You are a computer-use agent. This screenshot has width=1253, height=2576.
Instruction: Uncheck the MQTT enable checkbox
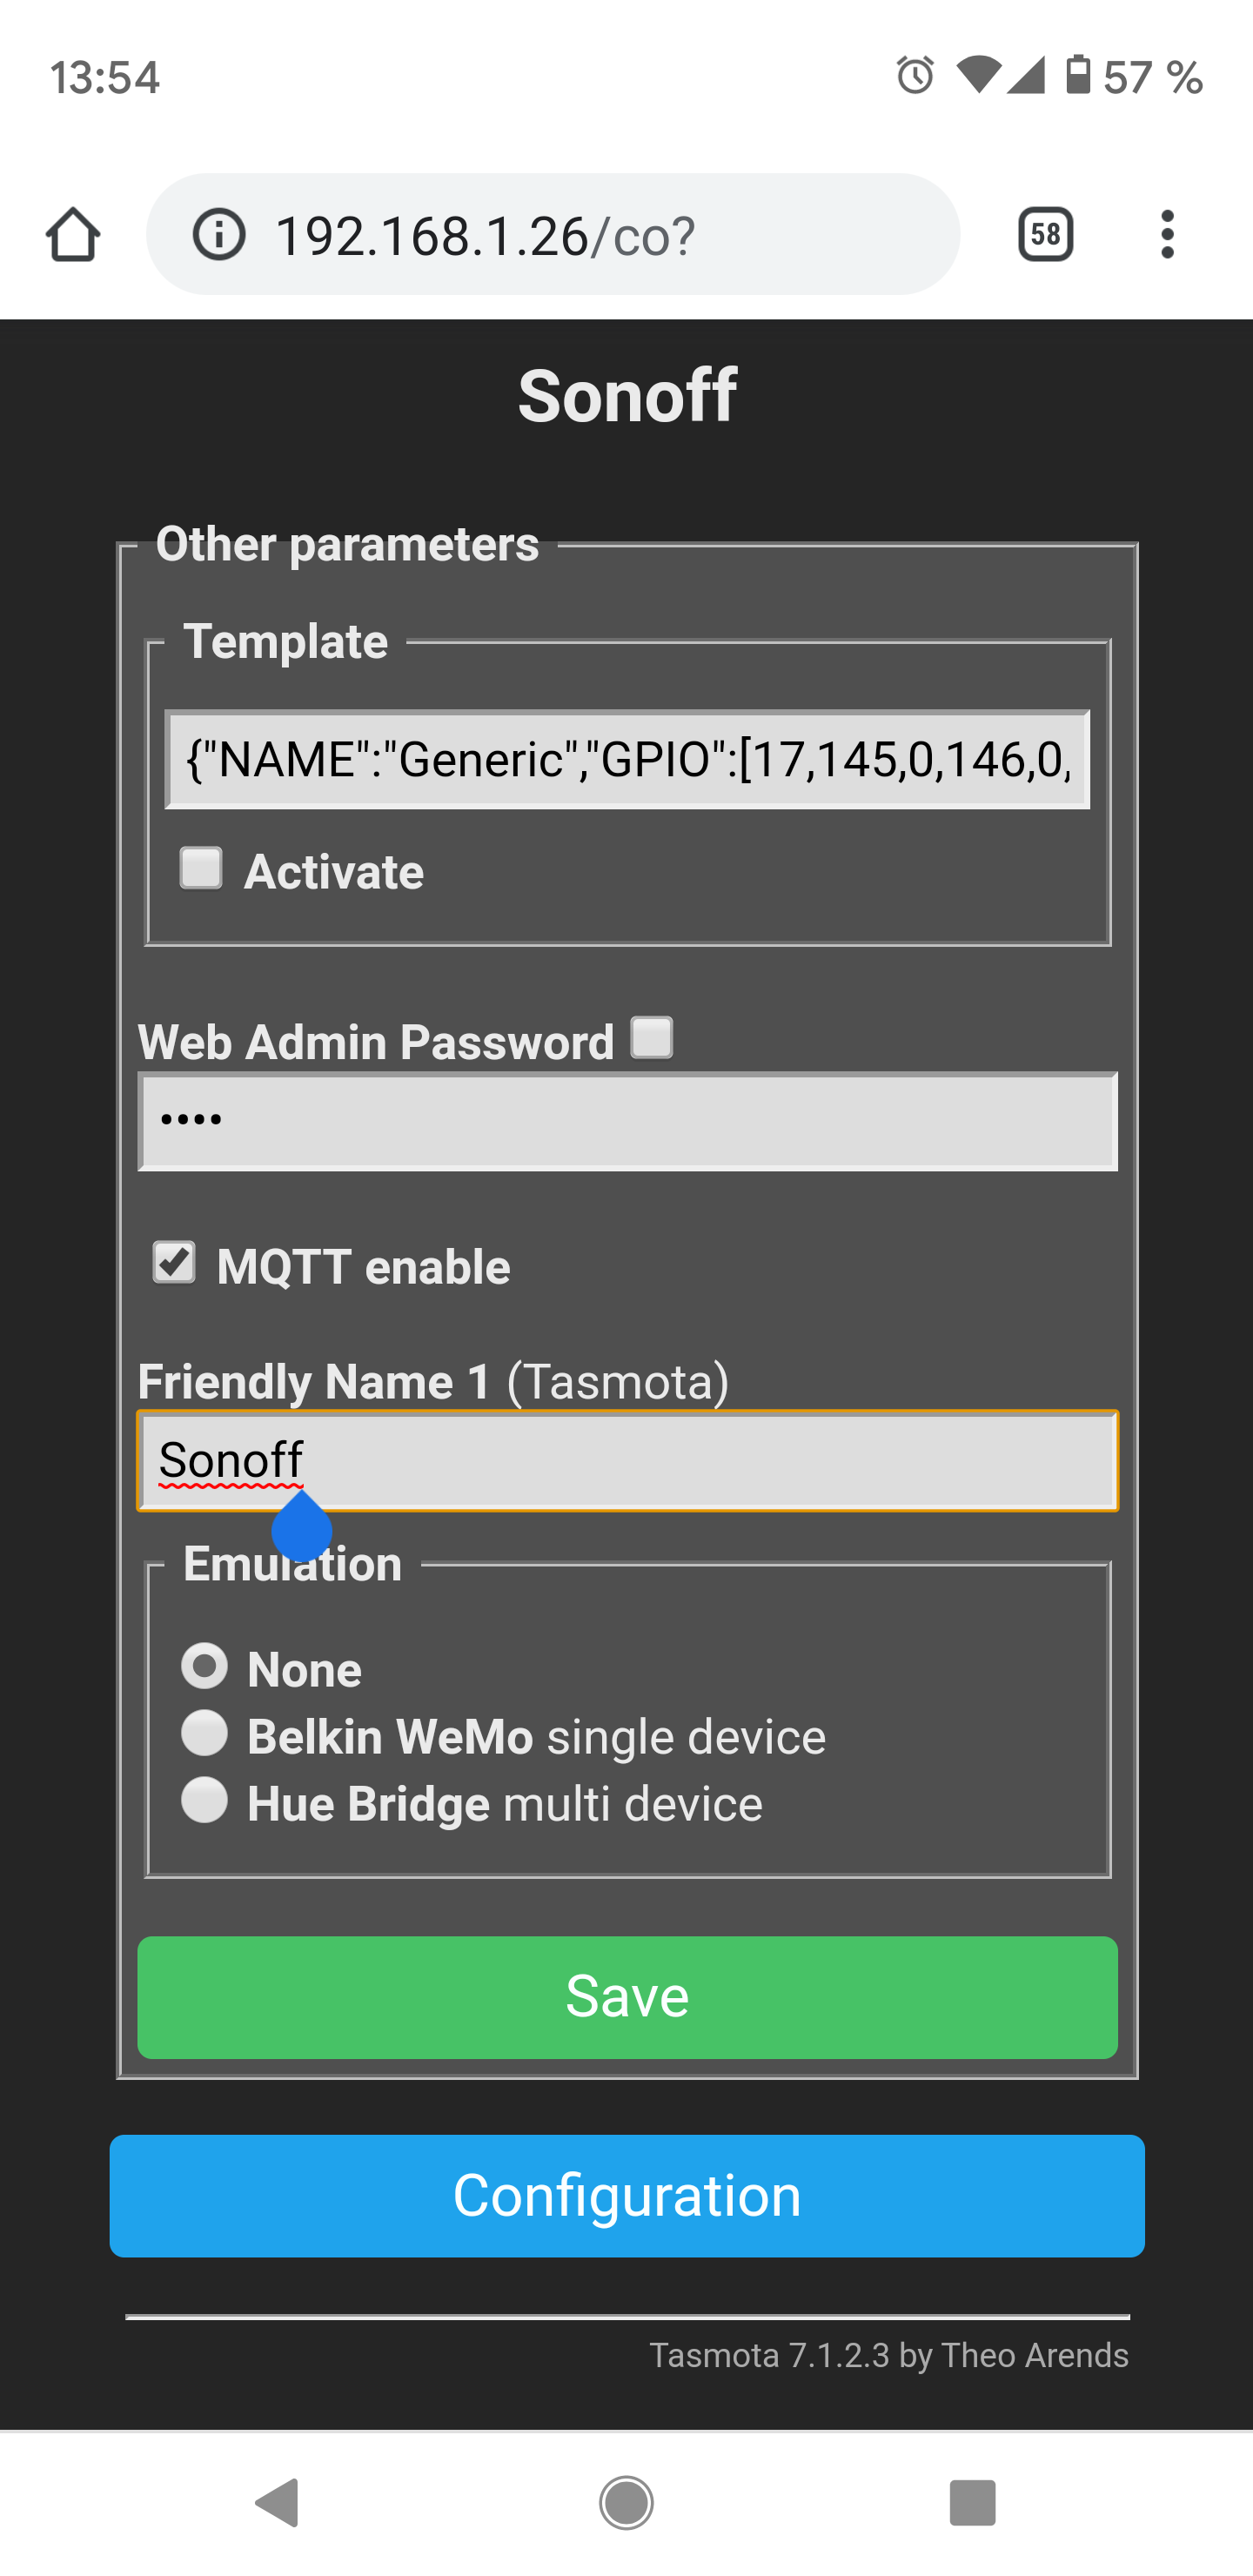pos(174,1263)
